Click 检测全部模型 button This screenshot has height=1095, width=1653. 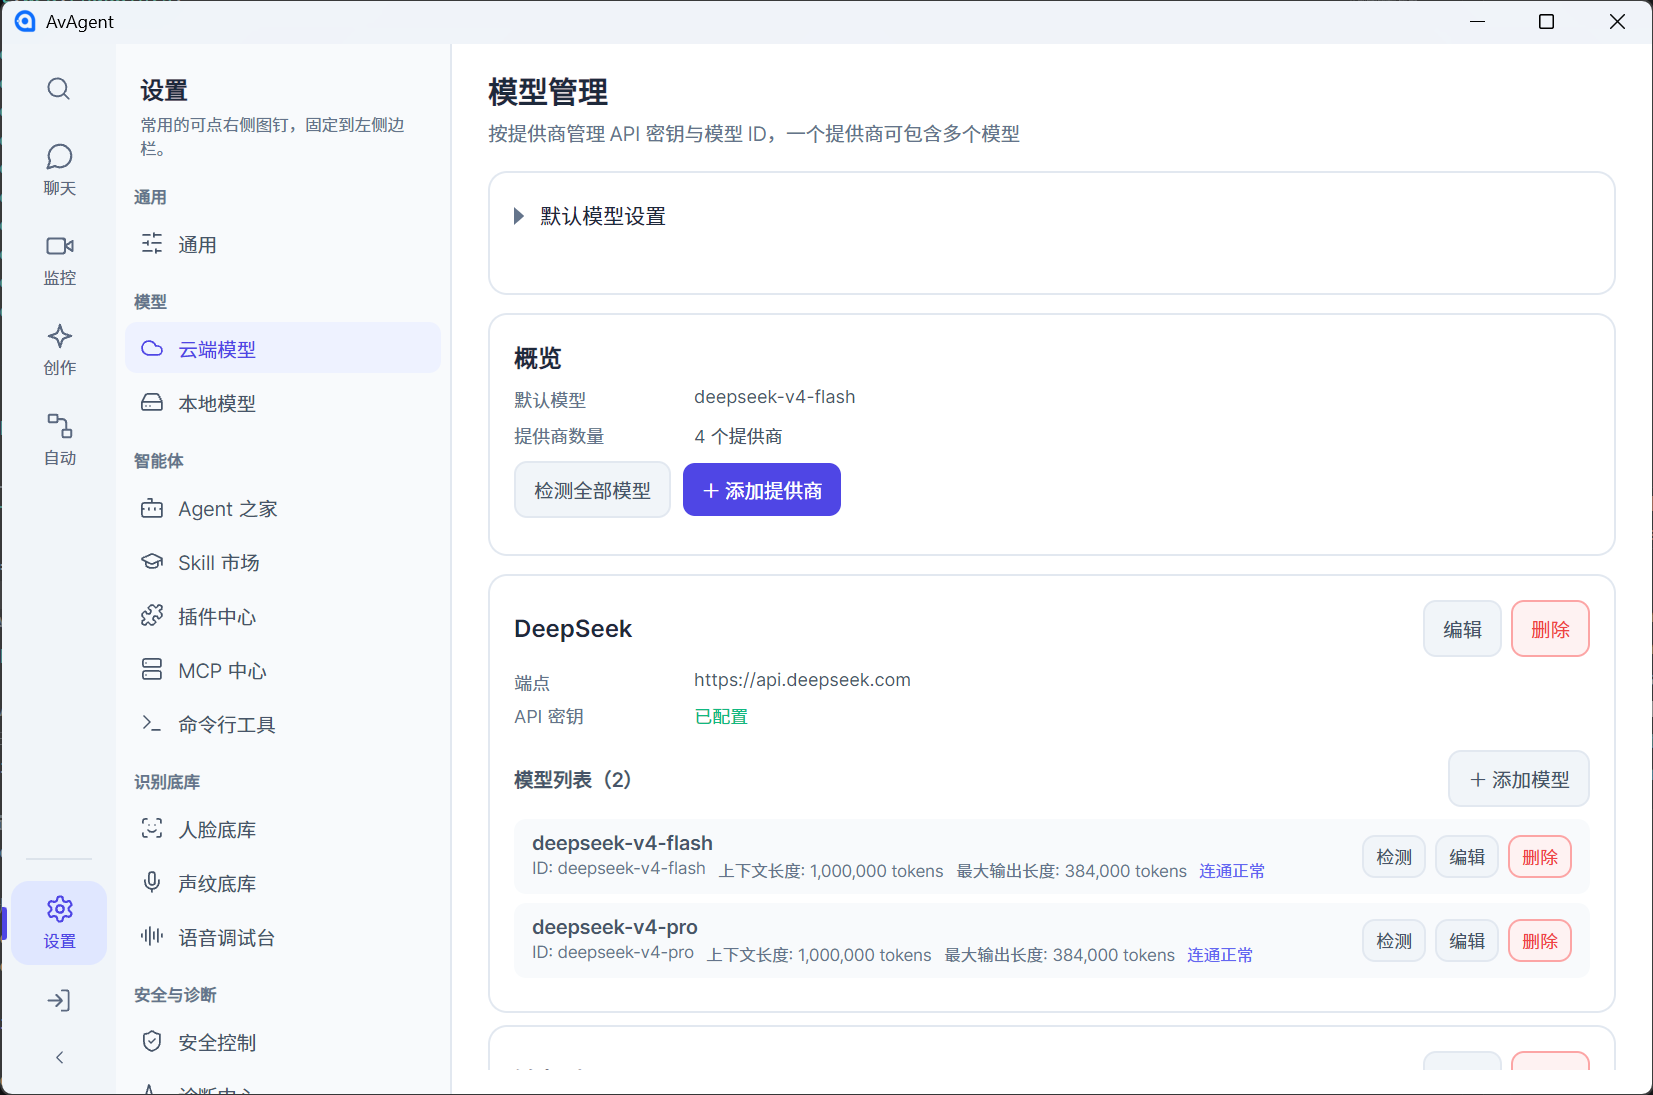point(592,490)
